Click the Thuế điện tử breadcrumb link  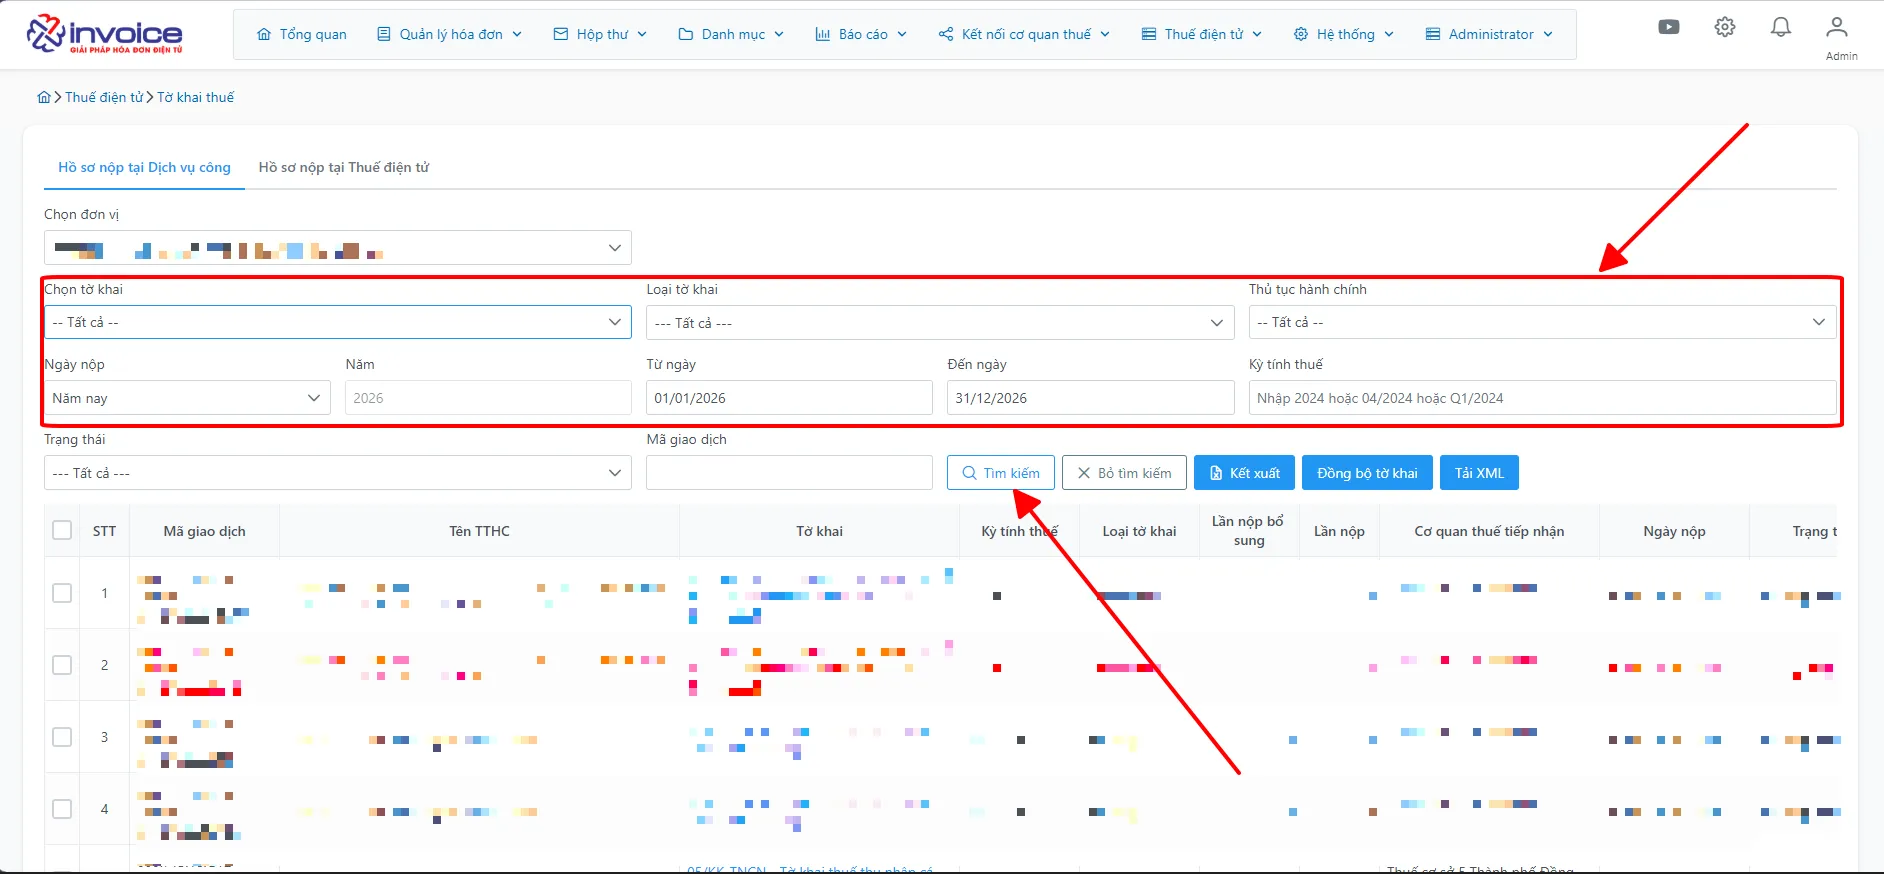(104, 97)
